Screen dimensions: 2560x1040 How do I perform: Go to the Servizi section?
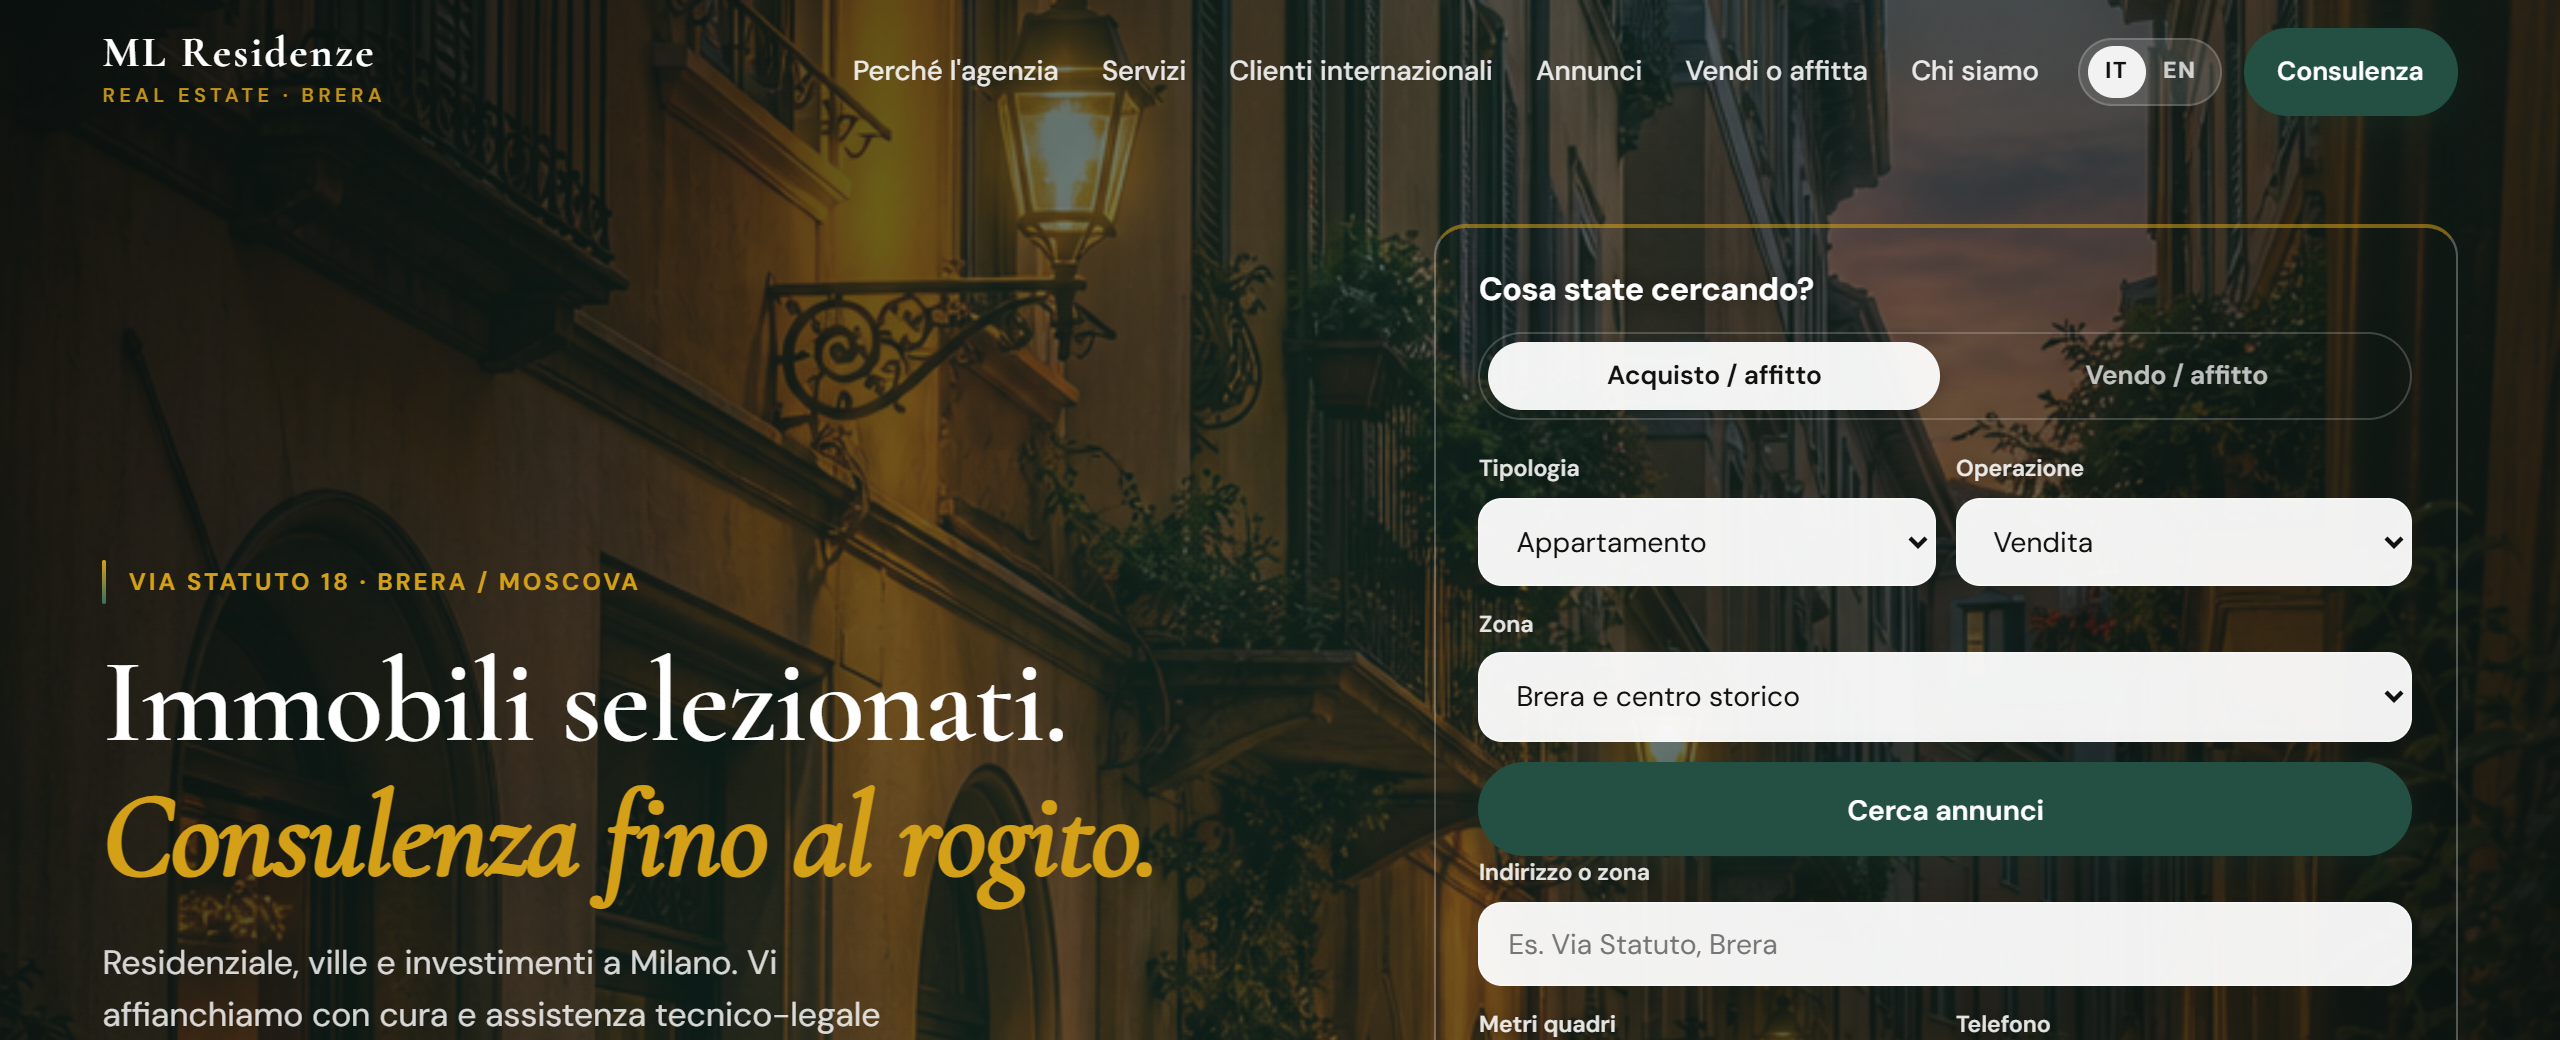click(1143, 71)
